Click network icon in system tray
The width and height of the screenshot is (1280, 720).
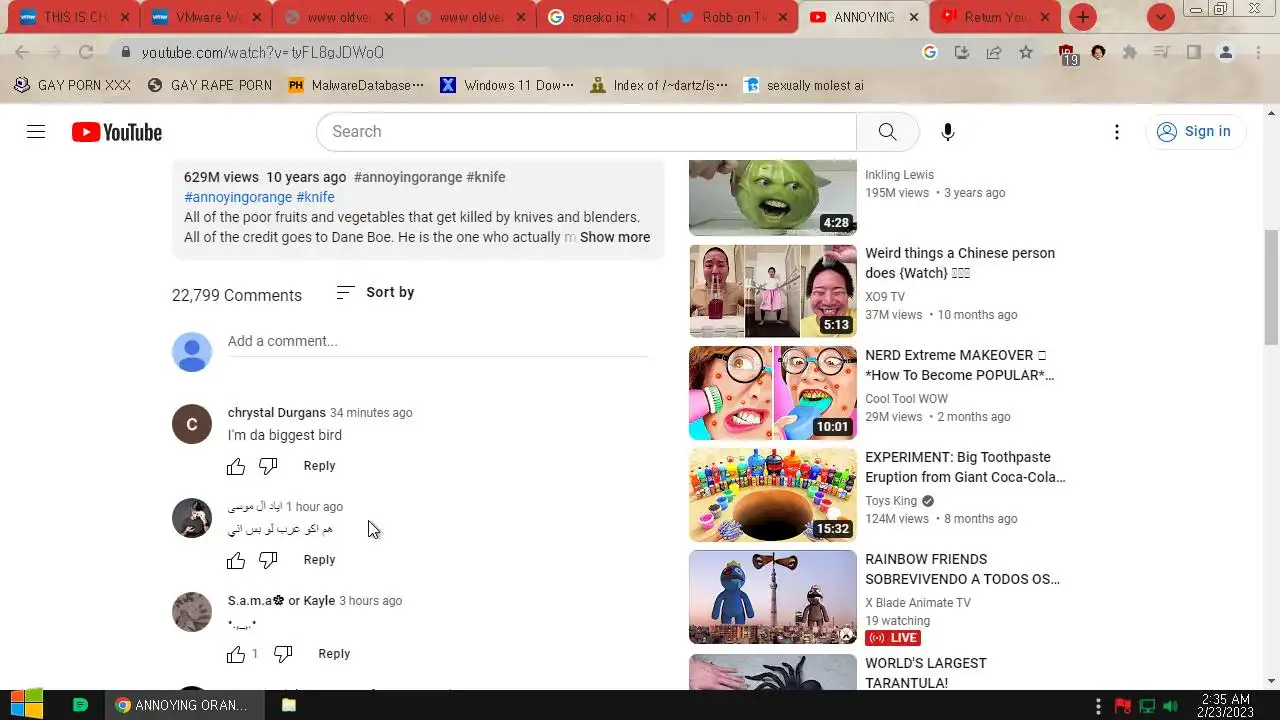1147,705
